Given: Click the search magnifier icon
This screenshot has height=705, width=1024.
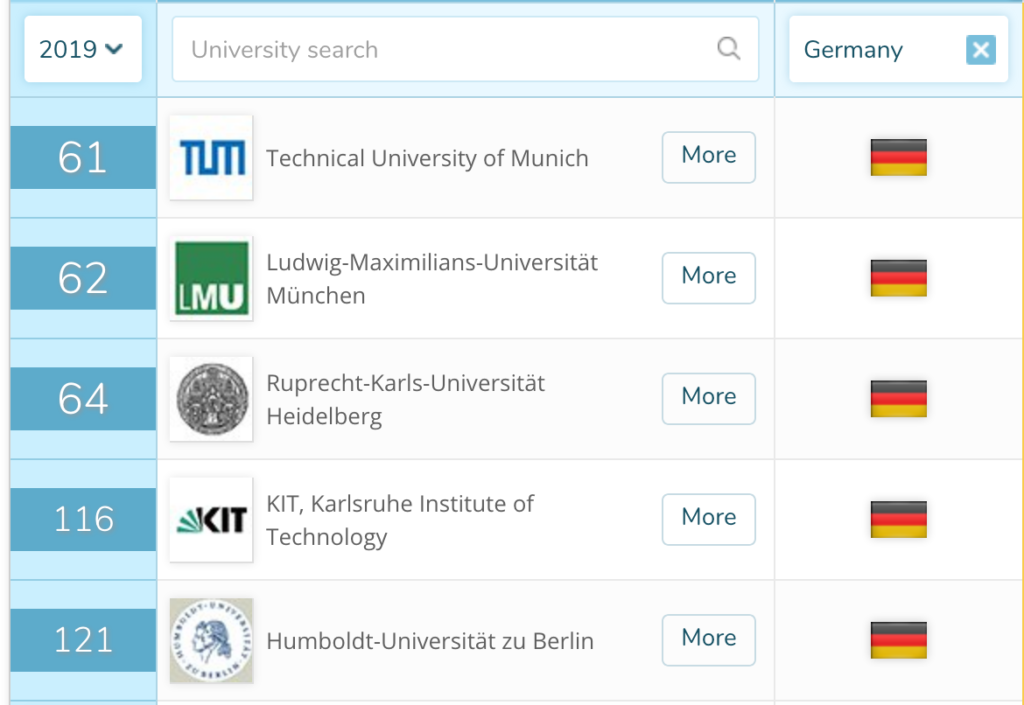Looking at the screenshot, I should pos(728,48).
